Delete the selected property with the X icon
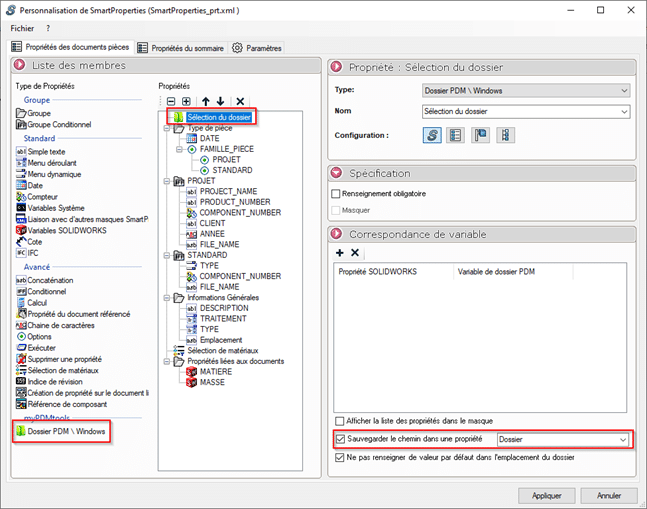Viewport: 647px width, 509px height. pos(240,101)
